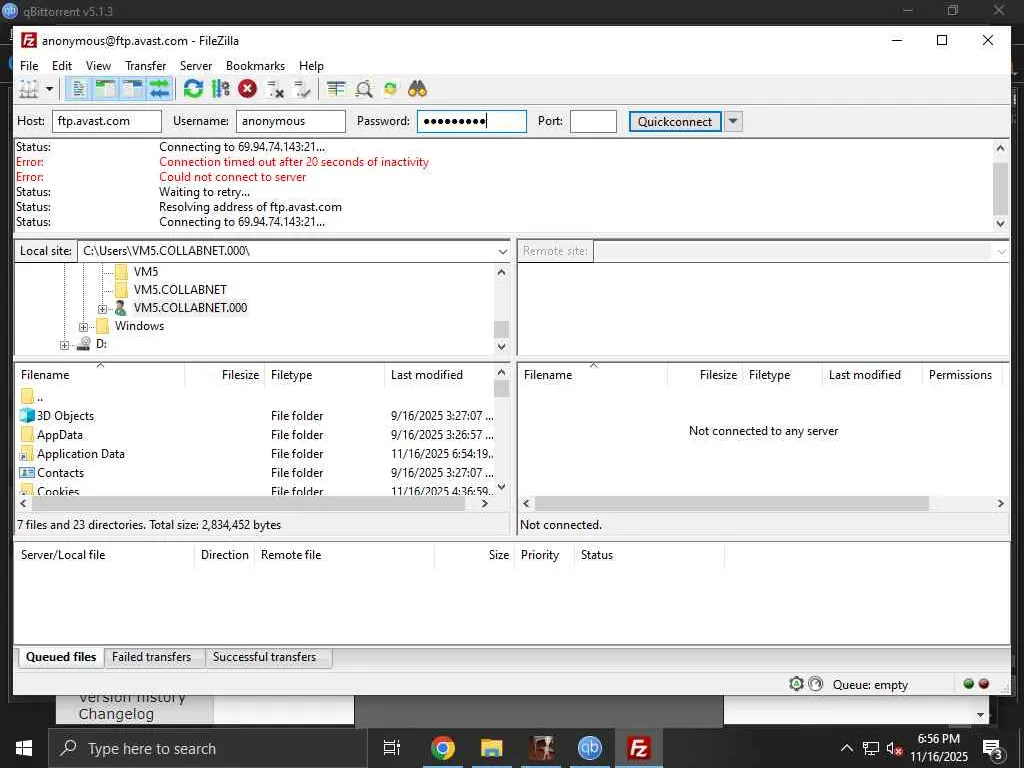1024x768 pixels.
Task: Toggle remote directory tree display
Action: pyautogui.click(x=133, y=89)
